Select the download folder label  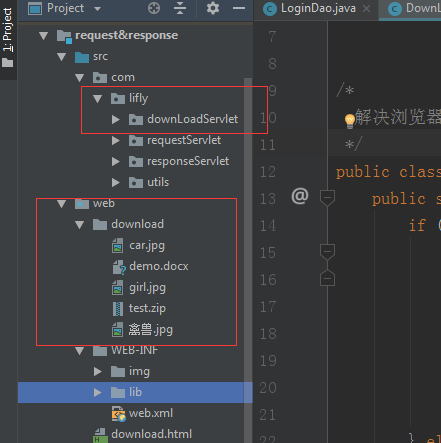137,224
